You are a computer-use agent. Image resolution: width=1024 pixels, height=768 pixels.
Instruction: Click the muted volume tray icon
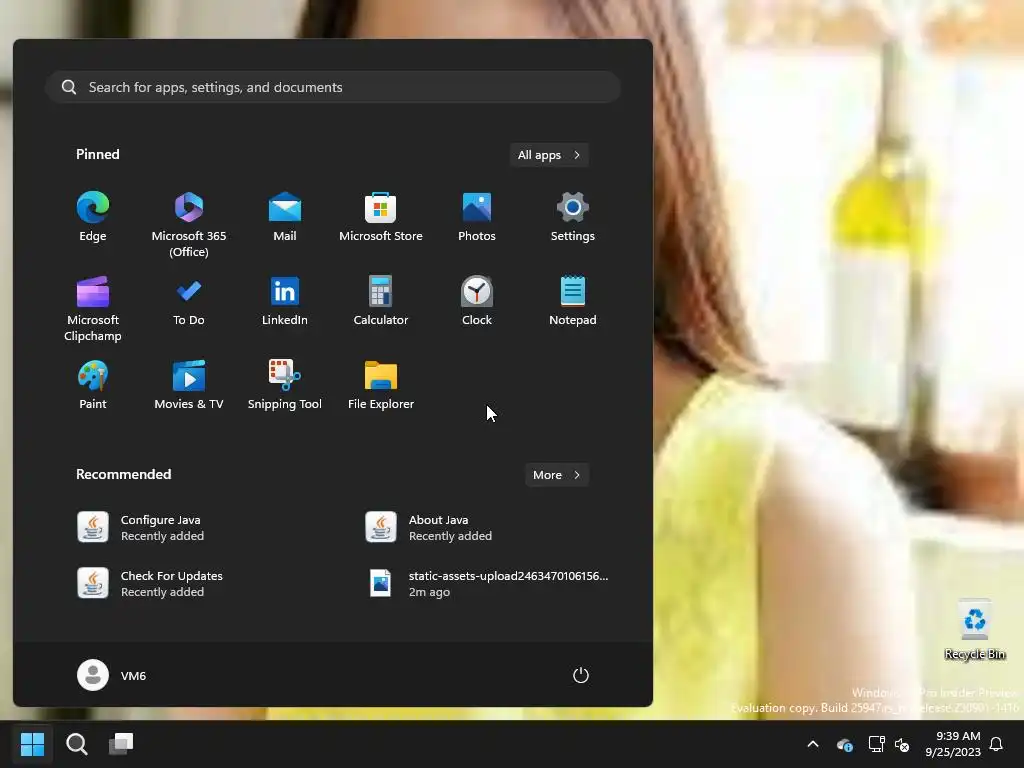point(902,744)
